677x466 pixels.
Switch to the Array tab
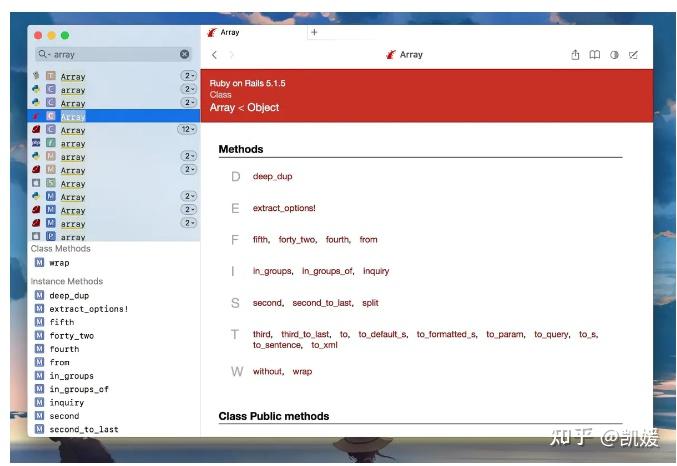255,32
